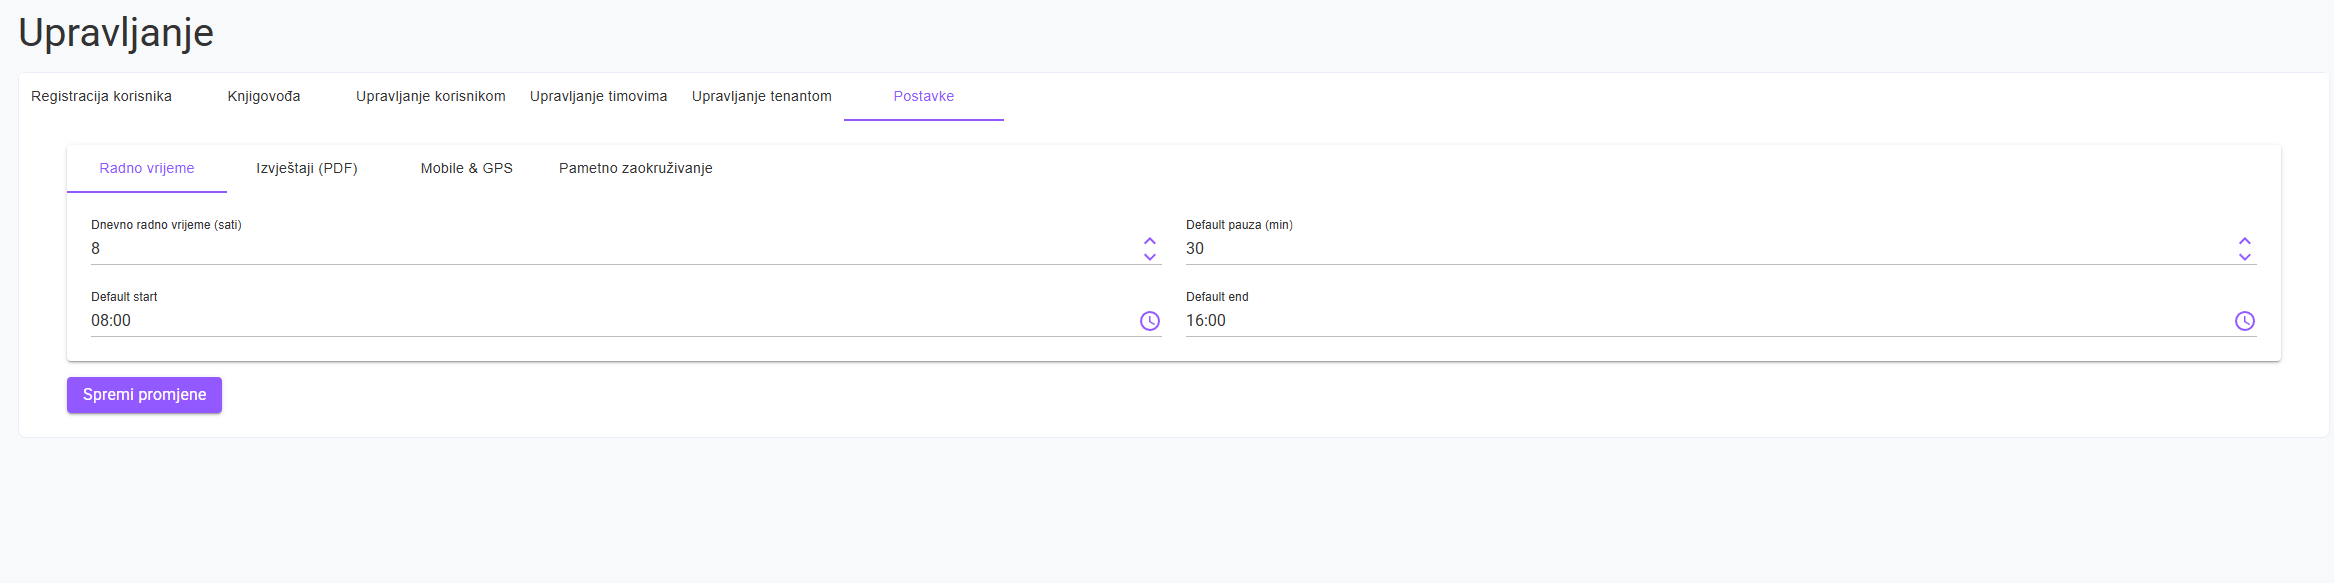This screenshot has height=583, width=2334.
Task: Open the Registracija korisnika tab
Action: (101, 97)
